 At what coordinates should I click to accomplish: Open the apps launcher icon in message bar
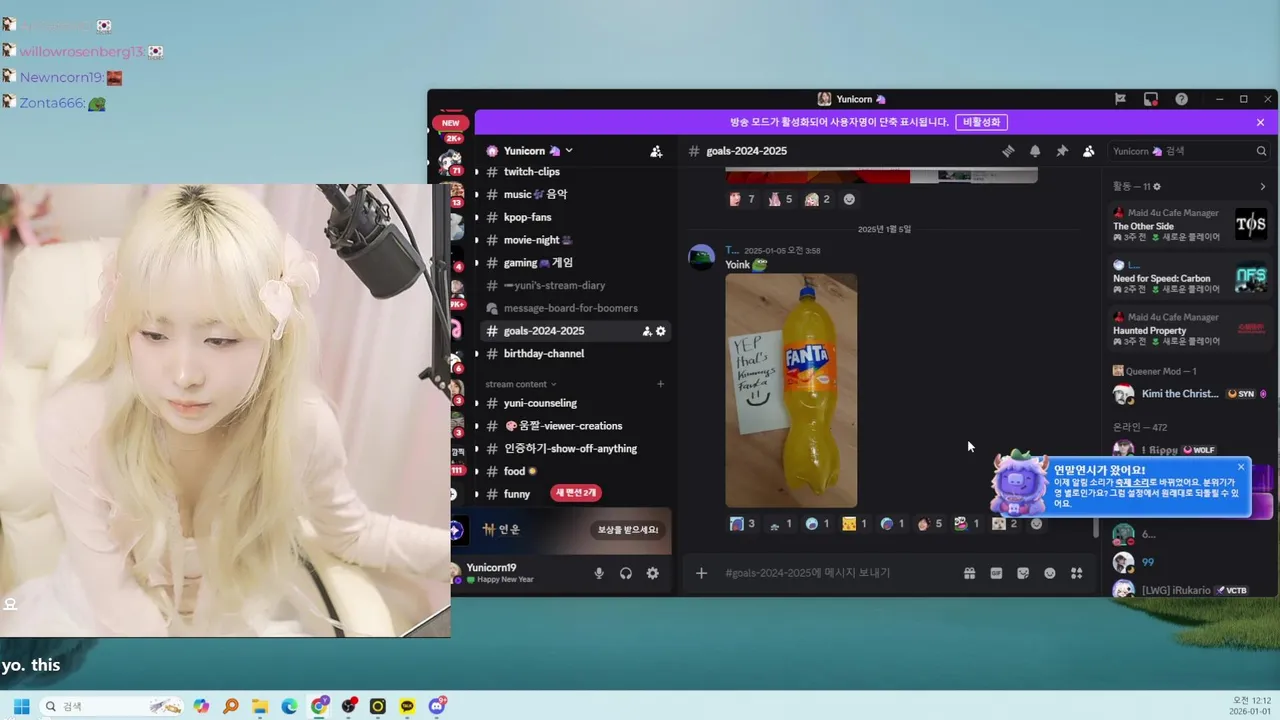pos(1077,573)
